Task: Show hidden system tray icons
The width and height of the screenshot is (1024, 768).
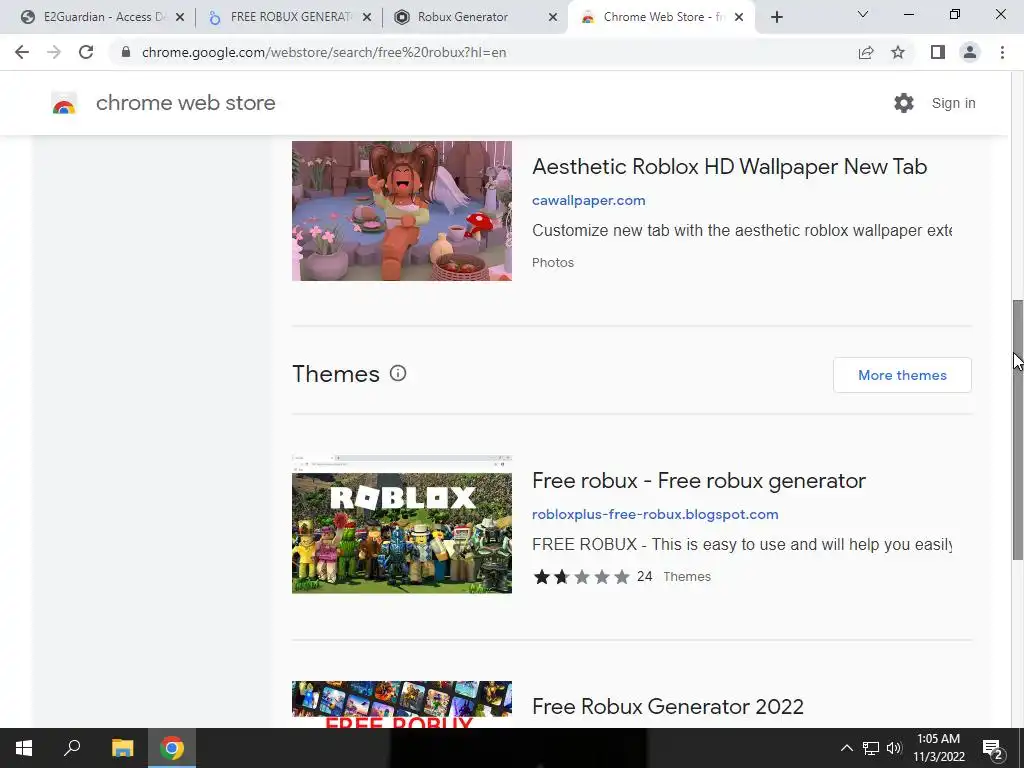Action: click(846, 748)
